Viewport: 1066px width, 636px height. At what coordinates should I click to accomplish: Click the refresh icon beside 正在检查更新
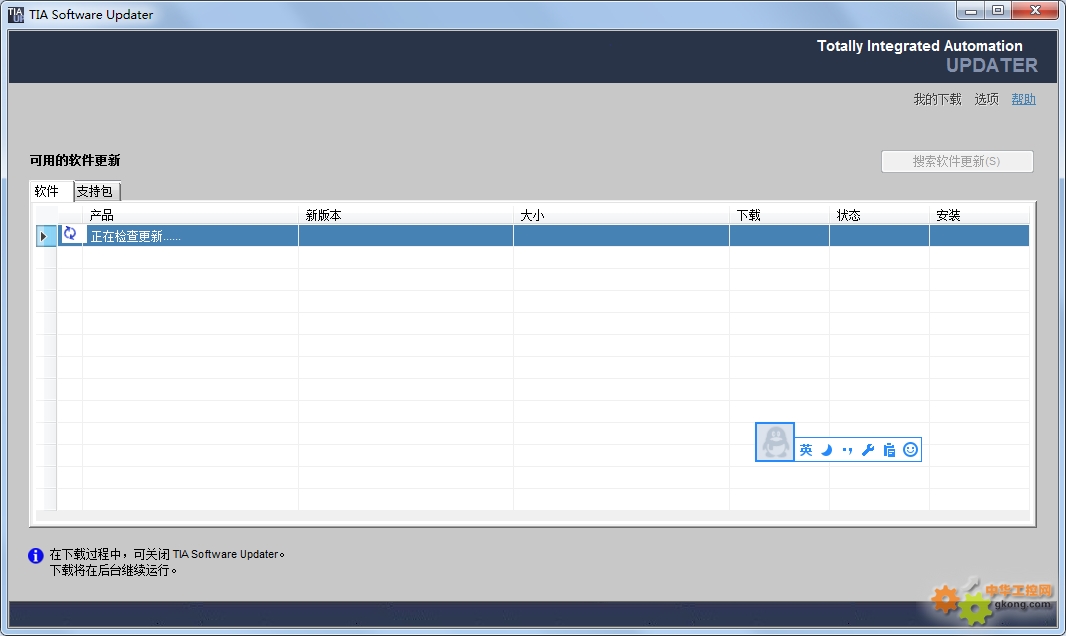coord(70,234)
